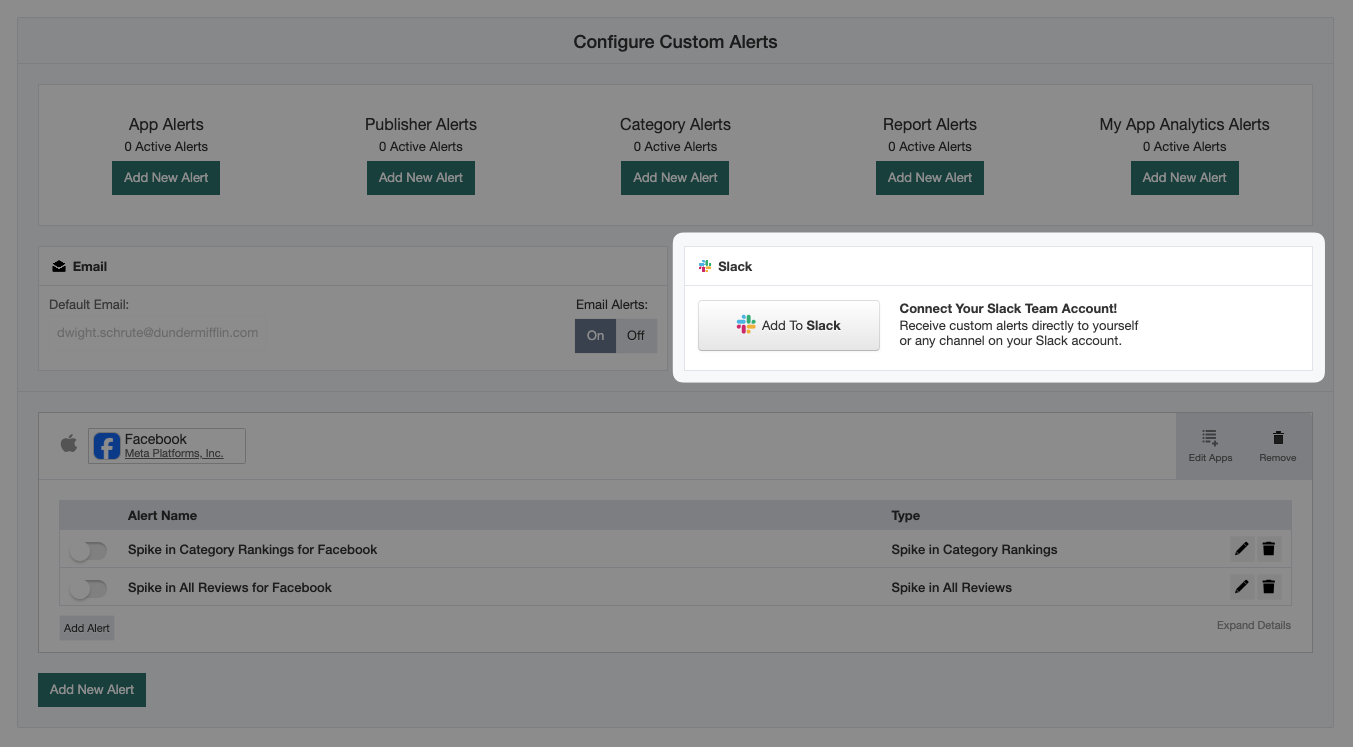Toggle Spike in Category Rankings for Facebook alert

pyautogui.click(x=88, y=551)
